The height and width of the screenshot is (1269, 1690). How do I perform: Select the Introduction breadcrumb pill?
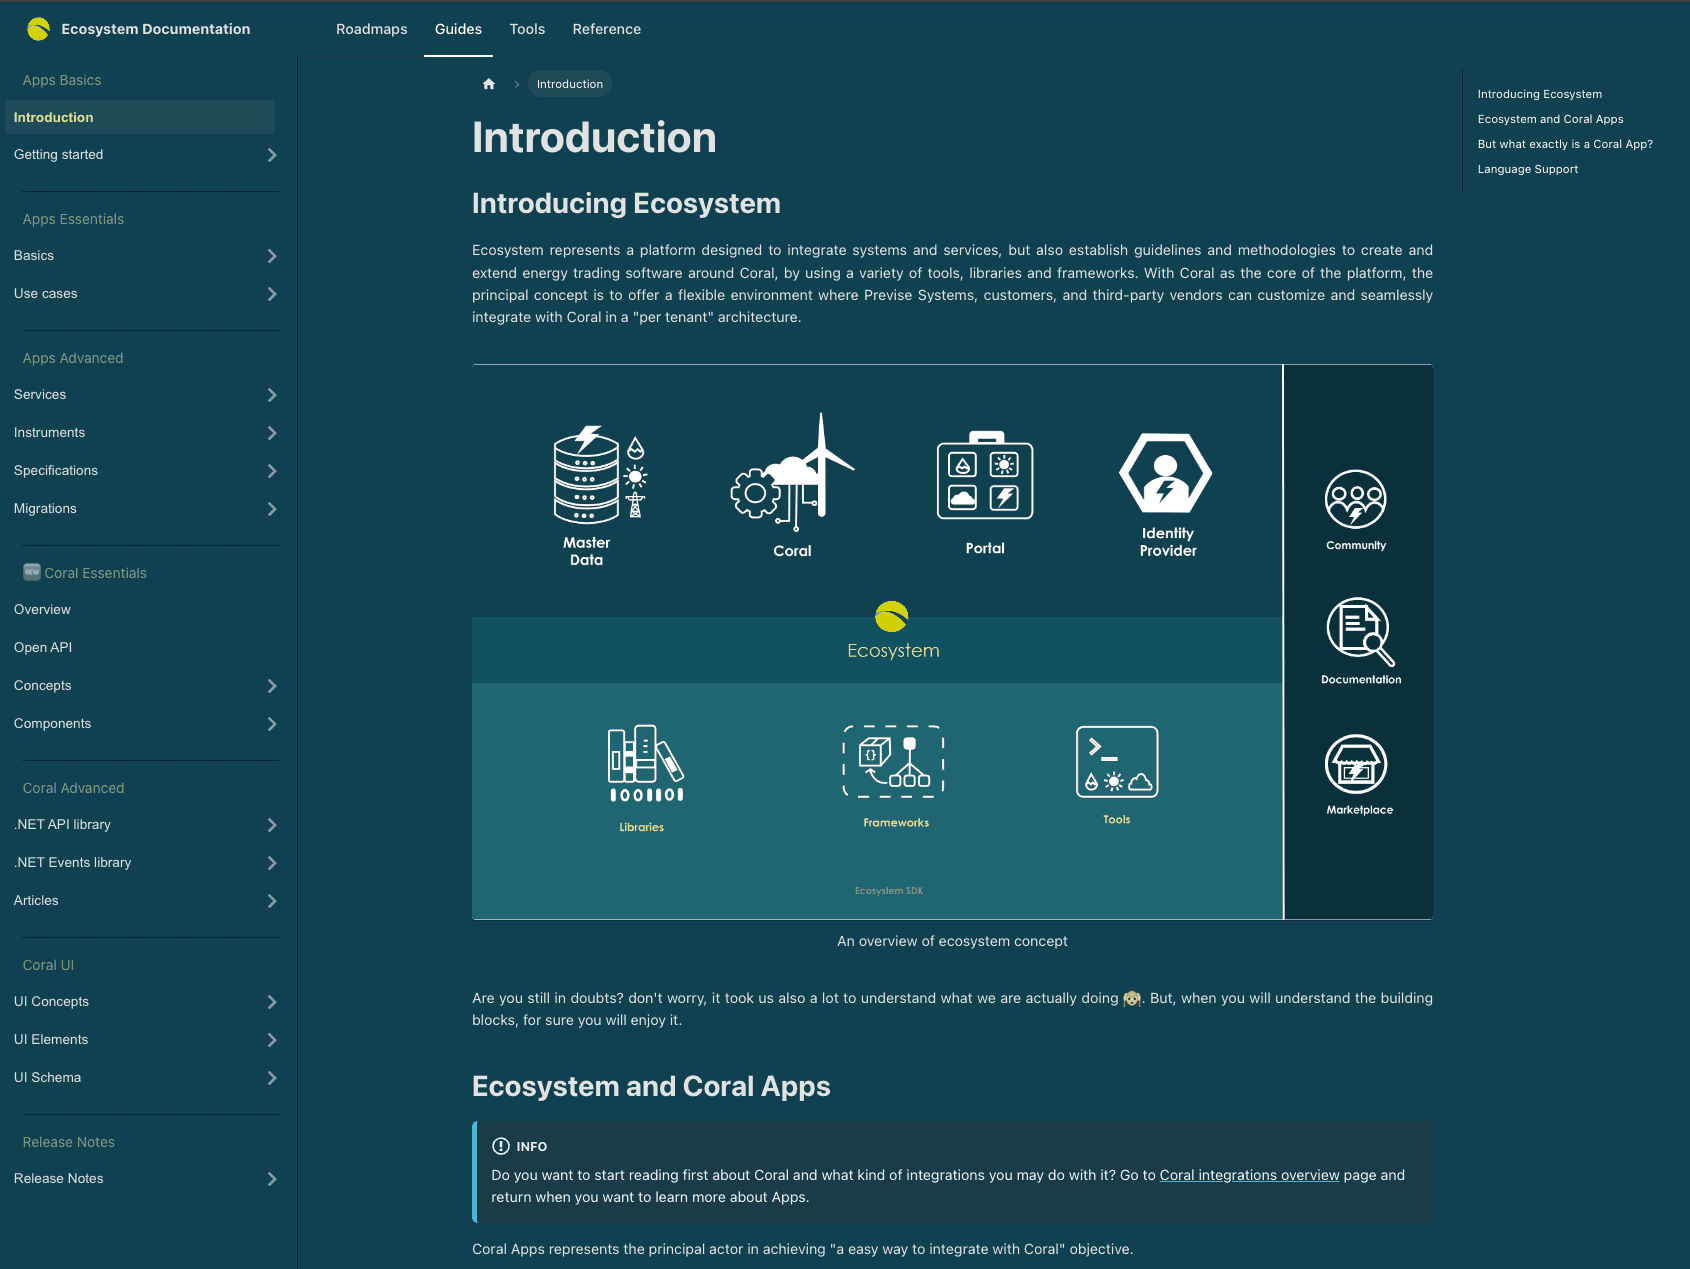[569, 84]
